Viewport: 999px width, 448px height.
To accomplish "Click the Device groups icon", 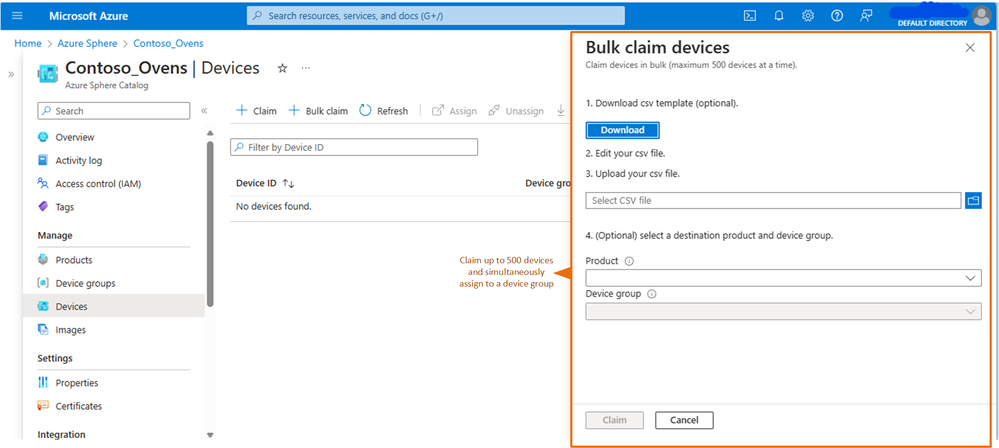I will pyautogui.click(x=43, y=283).
